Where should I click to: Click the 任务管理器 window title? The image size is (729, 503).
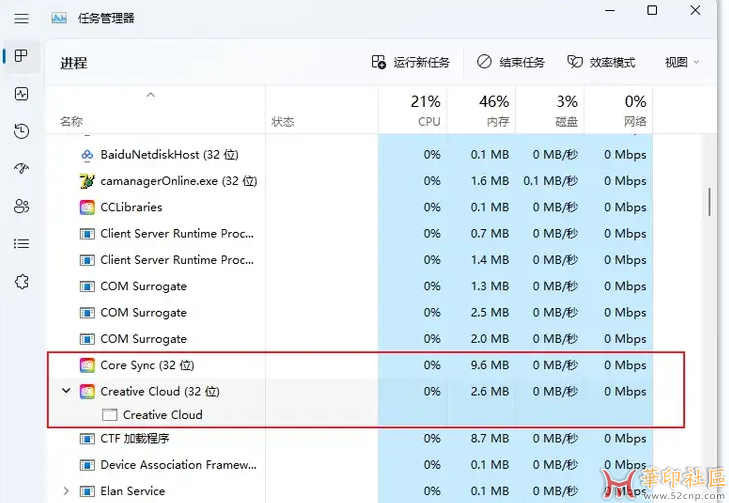(106, 18)
